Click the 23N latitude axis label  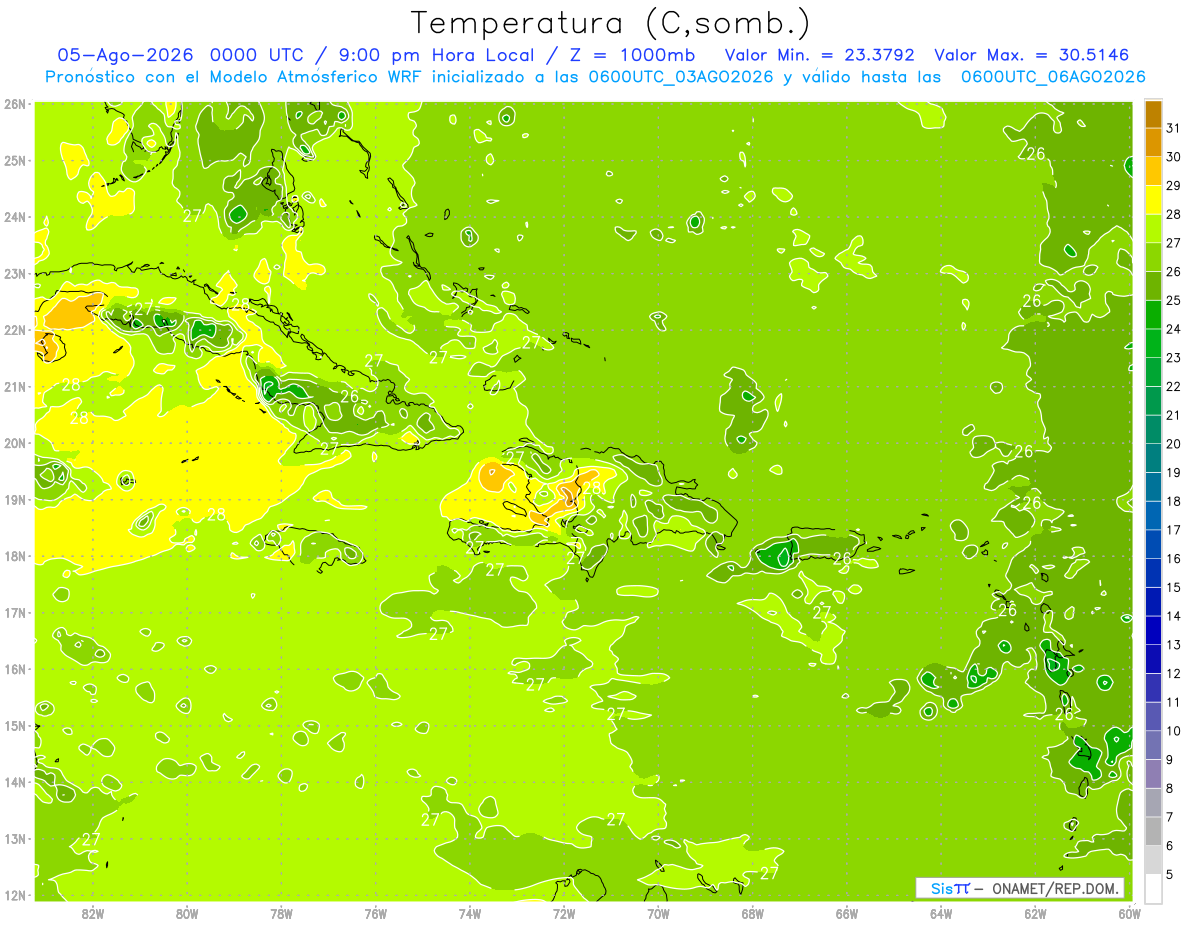click(x=14, y=274)
